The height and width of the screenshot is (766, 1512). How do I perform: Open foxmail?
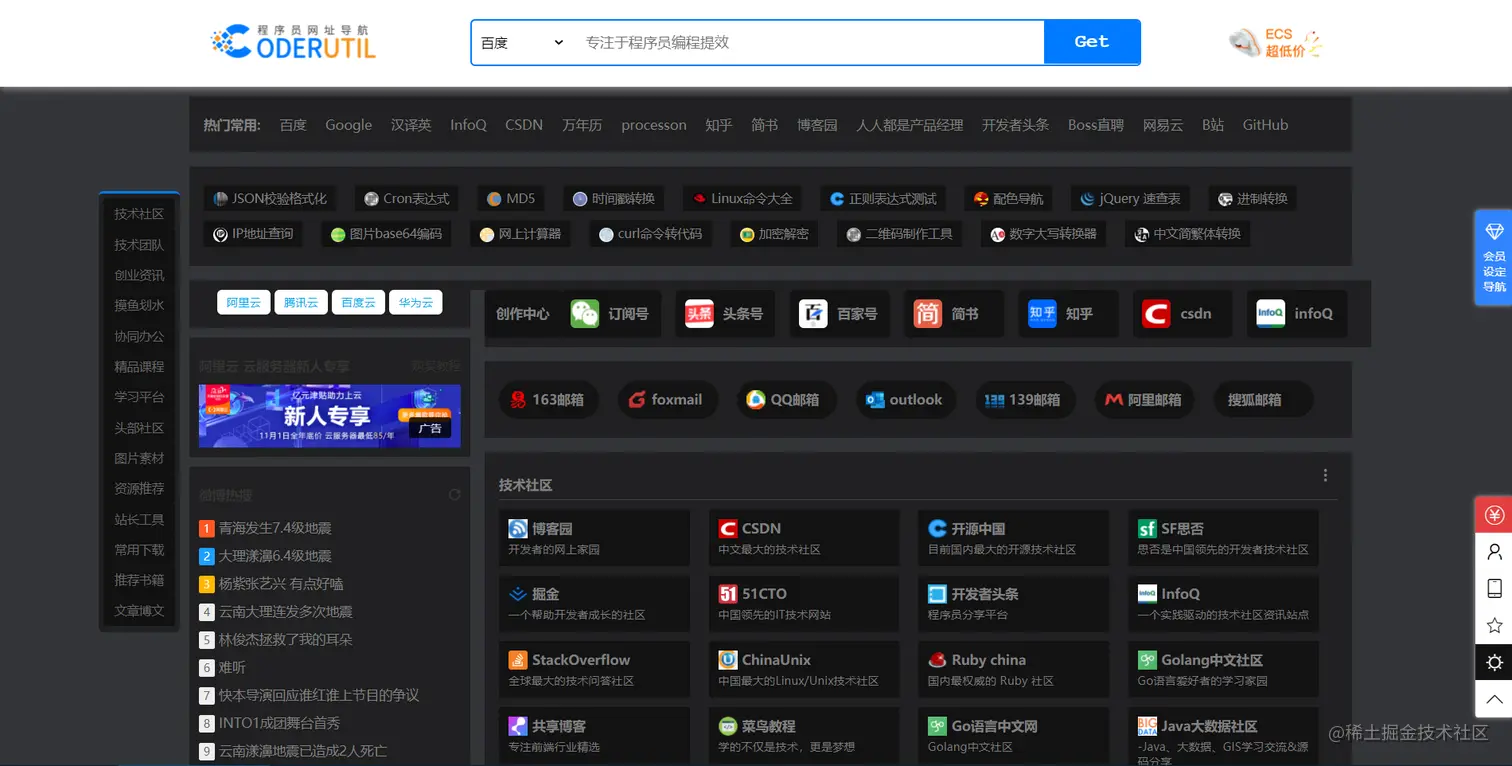point(666,400)
